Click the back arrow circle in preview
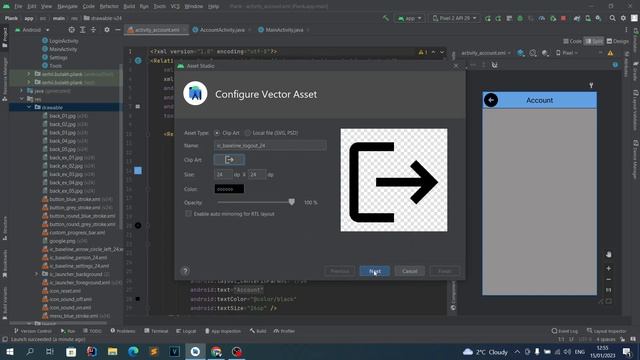 tap(491, 100)
